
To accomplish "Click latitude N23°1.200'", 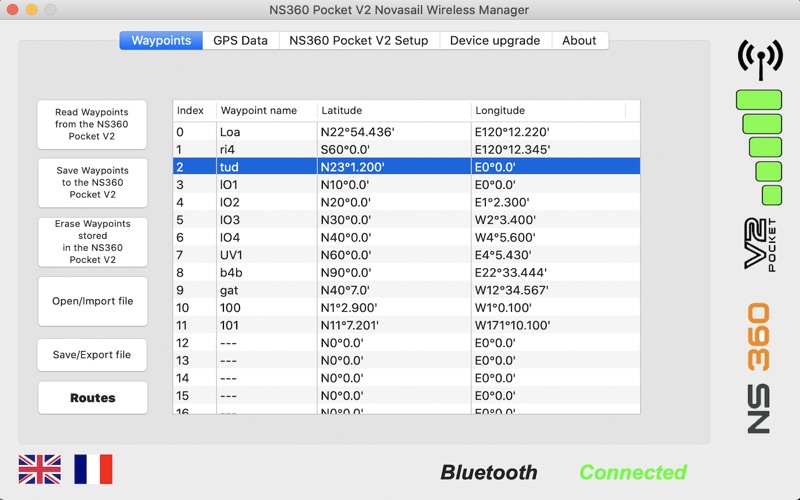I will tap(353, 167).
